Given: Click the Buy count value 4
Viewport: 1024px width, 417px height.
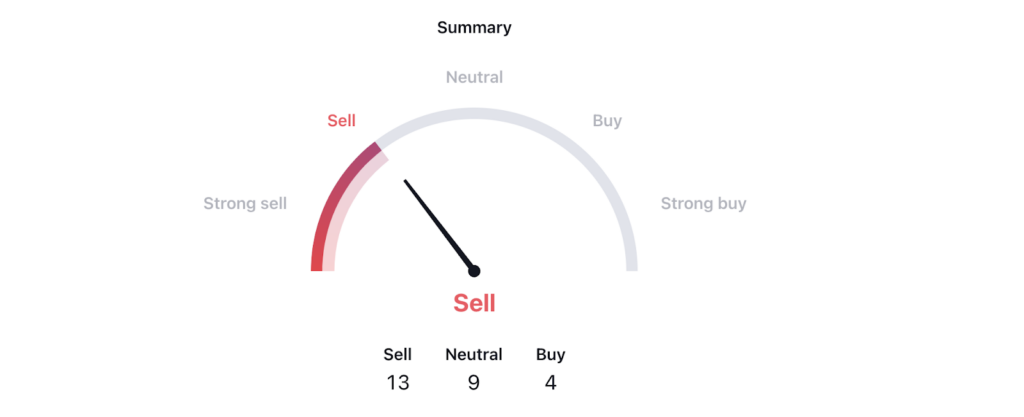Looking at the screenshot, I should [x=551, y=382].
